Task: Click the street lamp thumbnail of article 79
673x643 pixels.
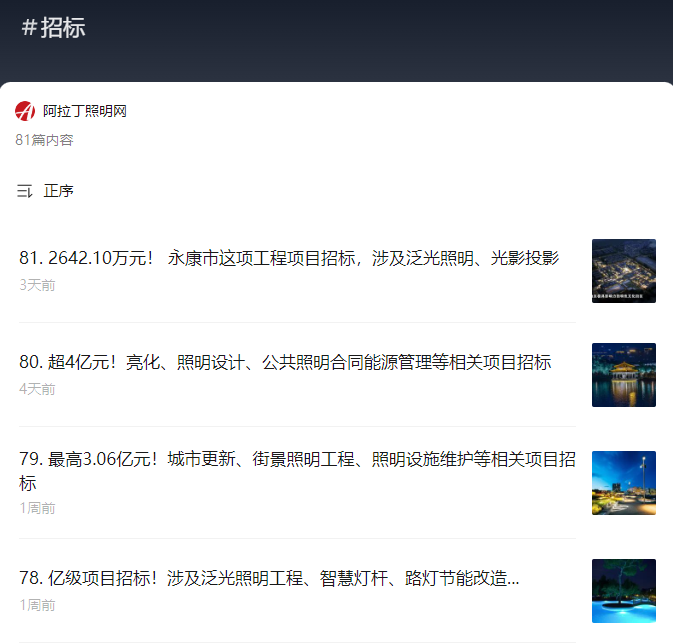Action: click(x=624, y=483)
